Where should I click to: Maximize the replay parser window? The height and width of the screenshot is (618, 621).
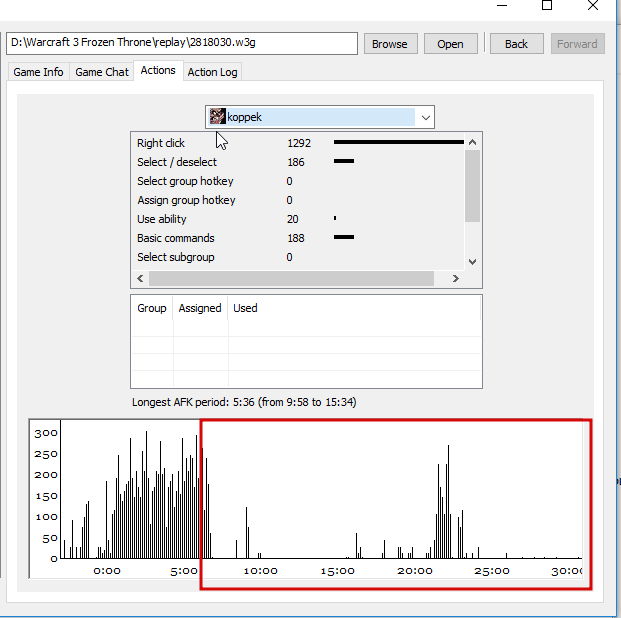point(547,6)
